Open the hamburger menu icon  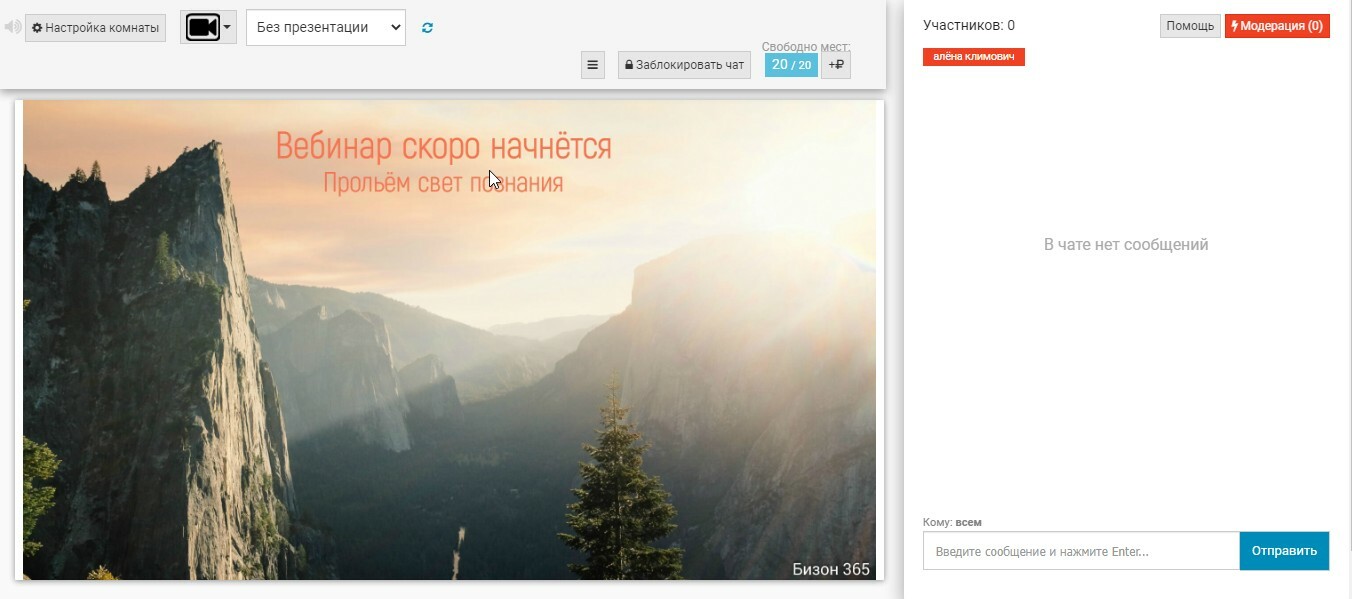[x=592, y=65]
